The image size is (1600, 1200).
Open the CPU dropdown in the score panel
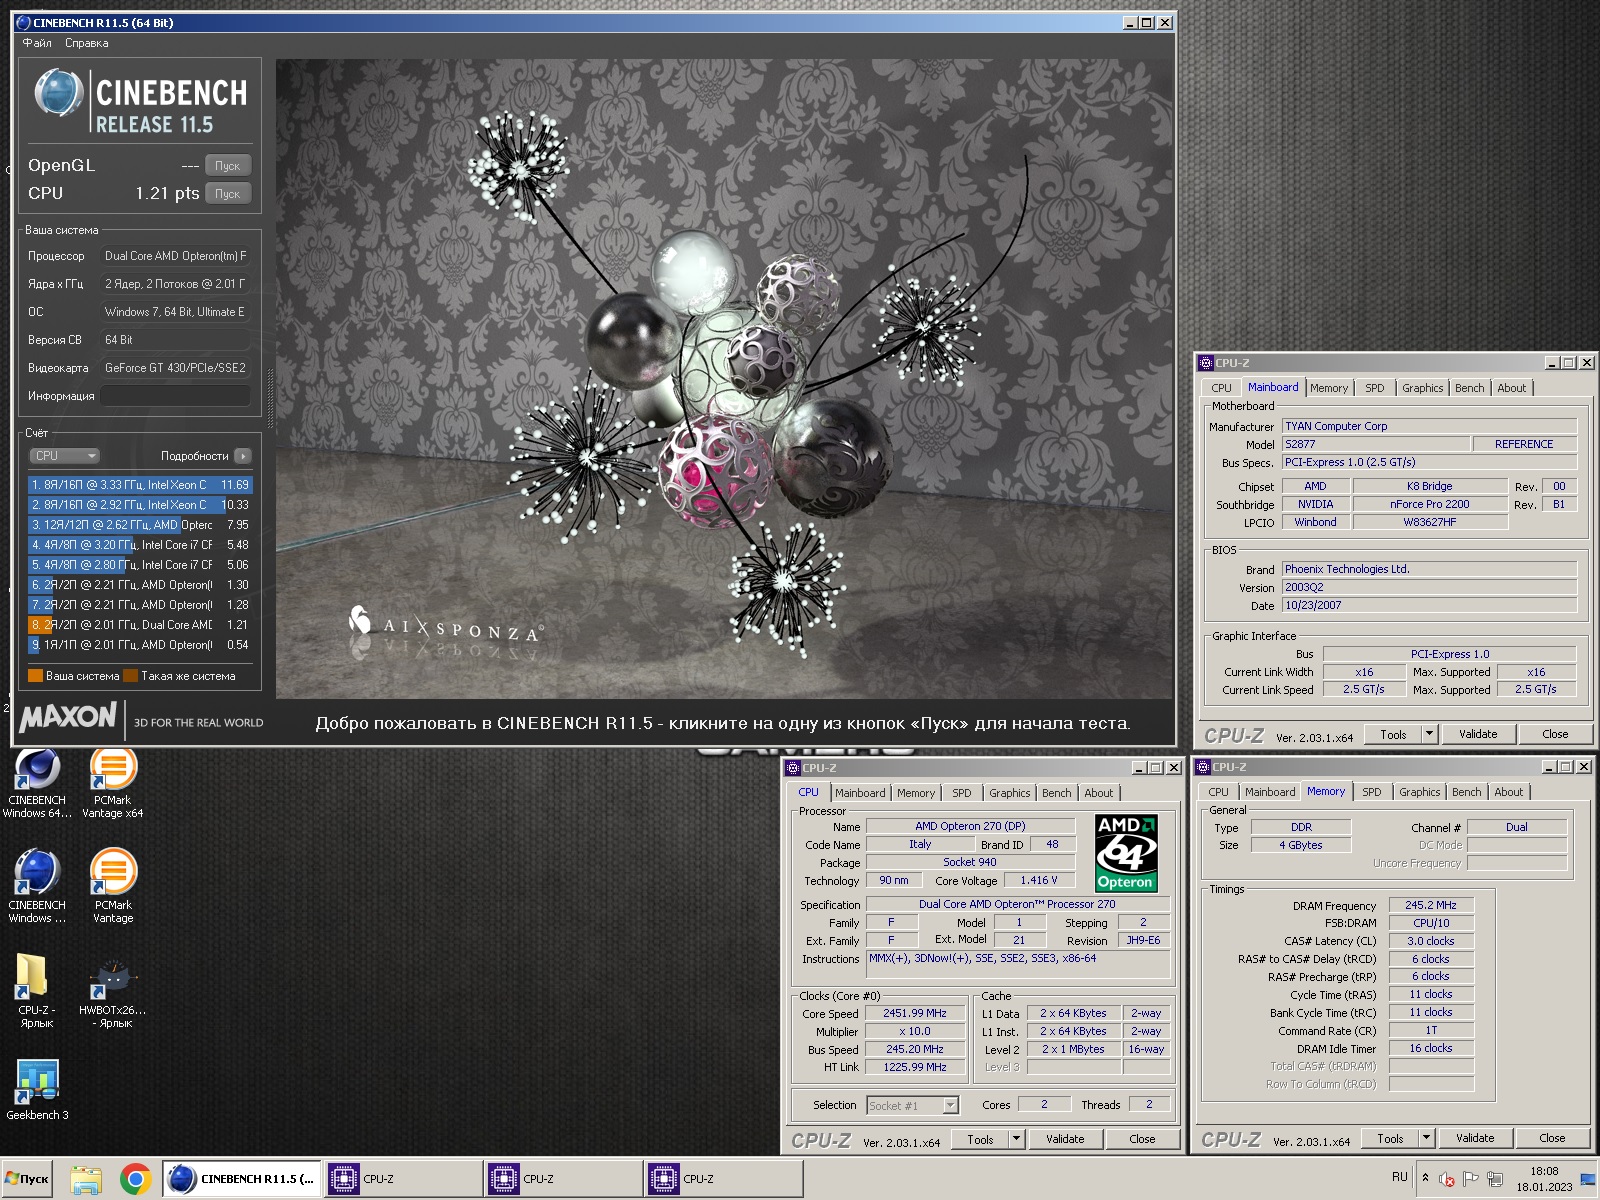(64, 456)
